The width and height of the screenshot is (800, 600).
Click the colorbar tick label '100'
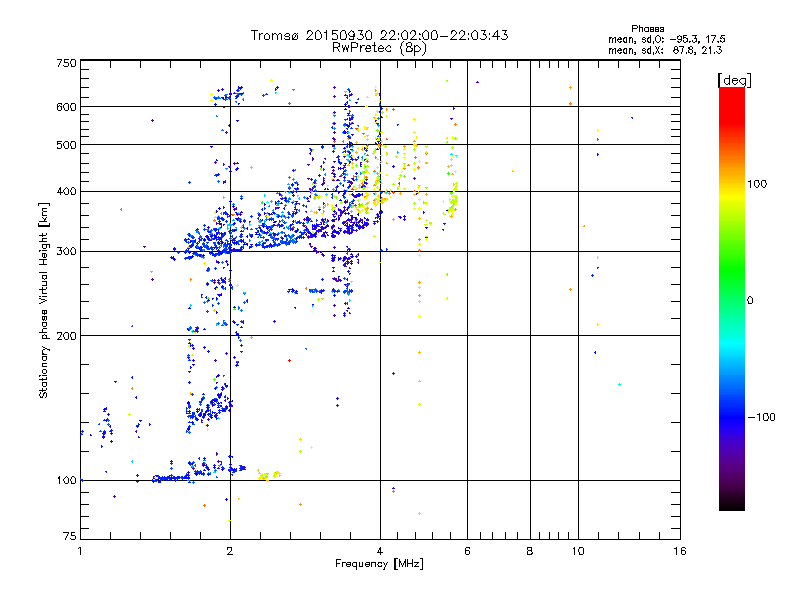point(757,184)
